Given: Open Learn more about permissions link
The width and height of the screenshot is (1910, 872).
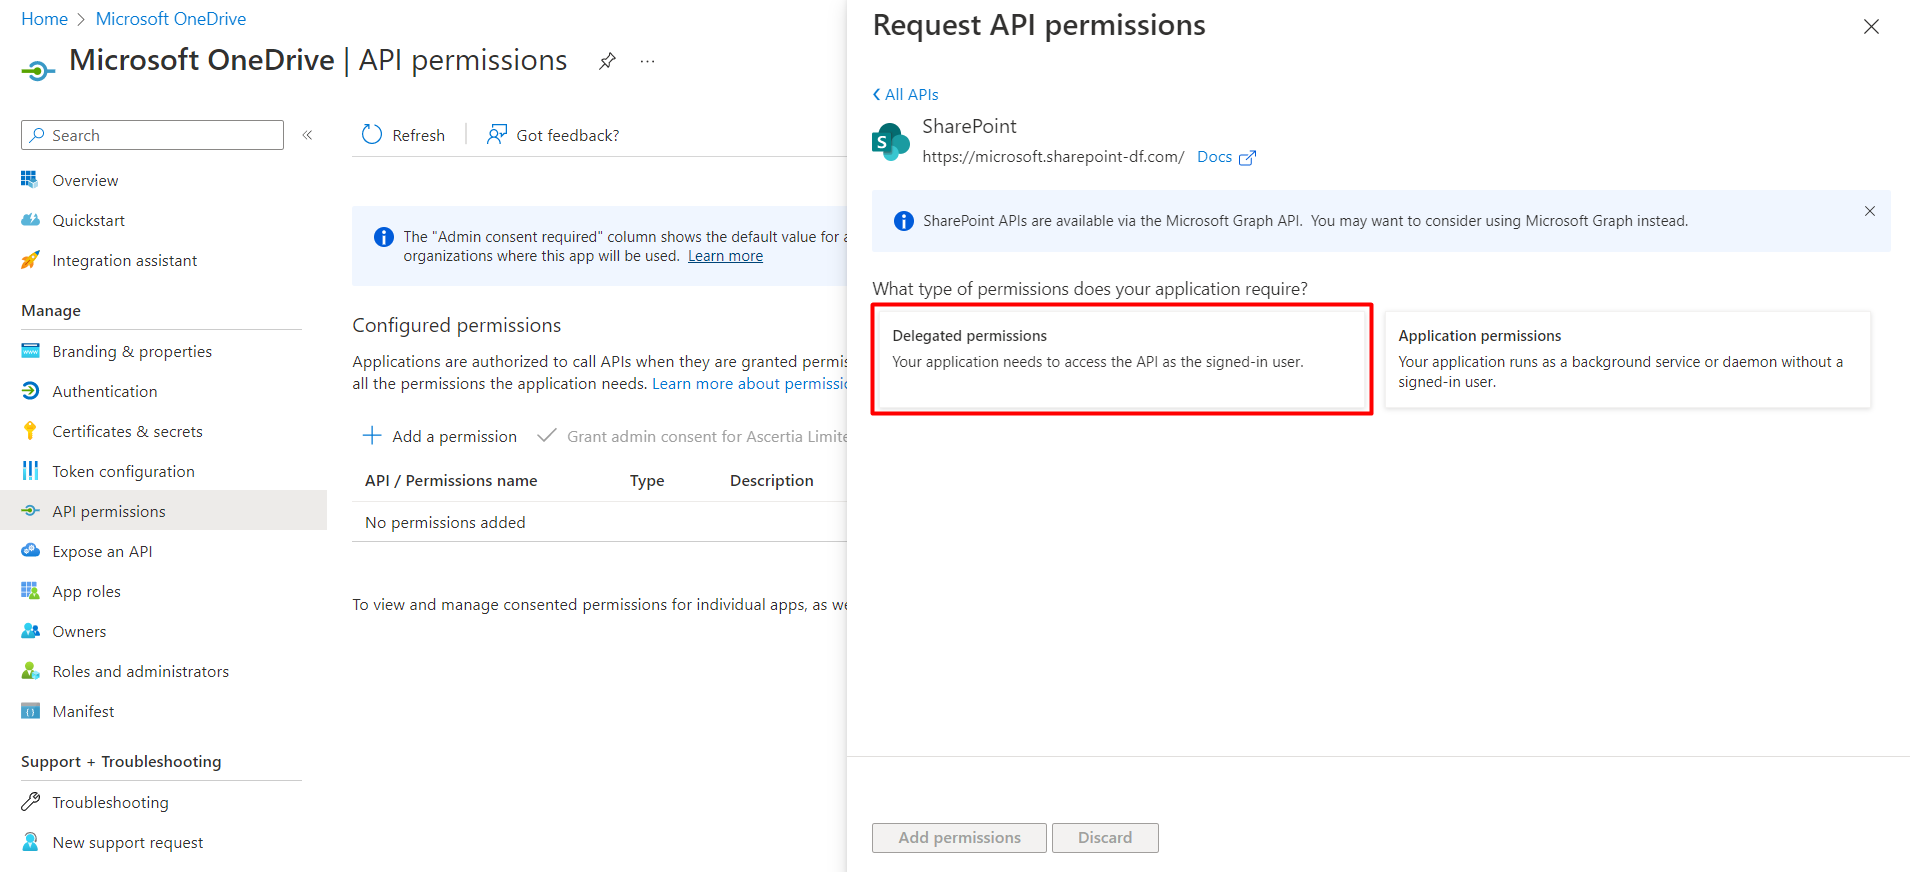Looking at the screenshot, I should [x=750, y=384].
